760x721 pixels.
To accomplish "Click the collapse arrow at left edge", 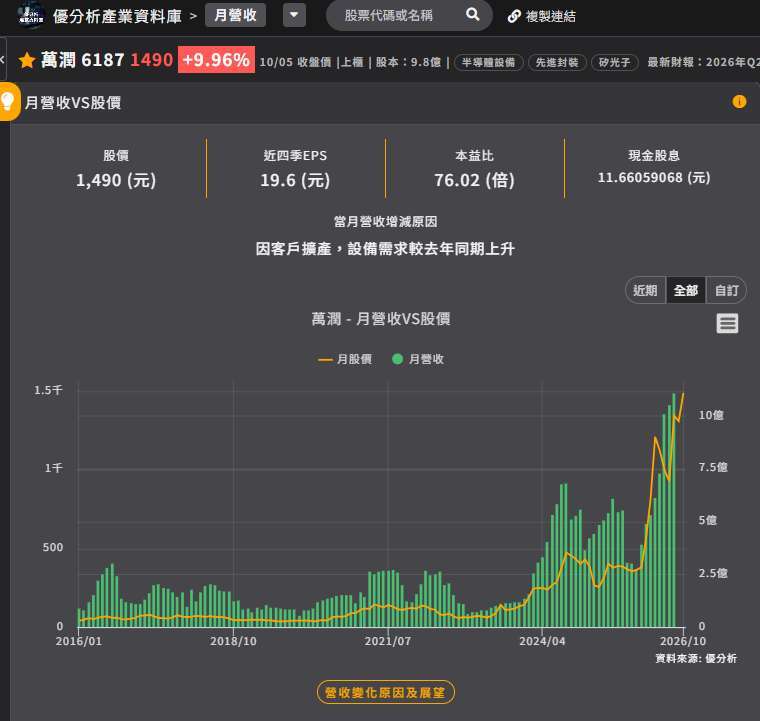I will point(2,60).
